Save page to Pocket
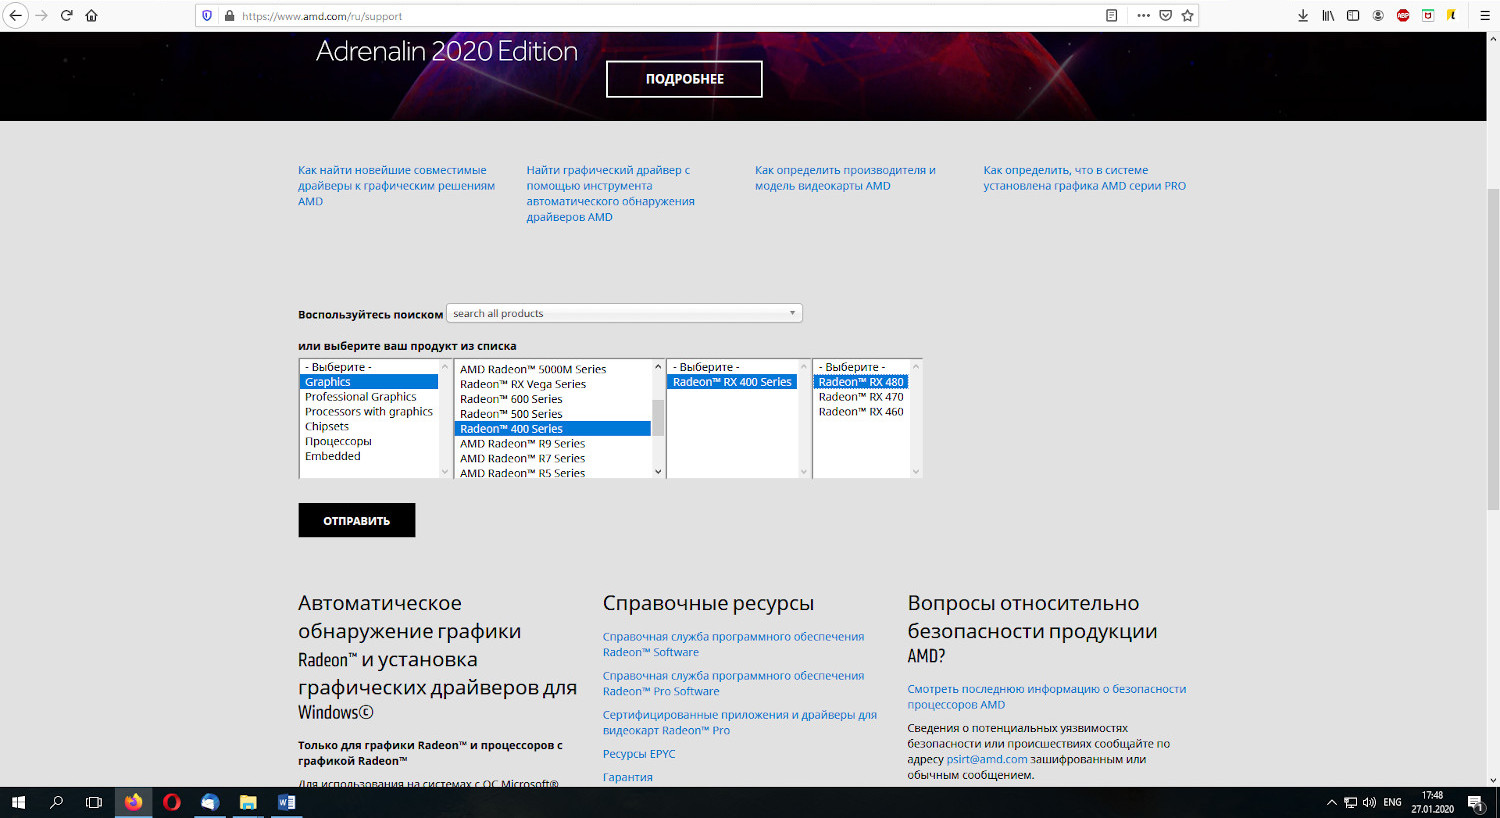1500x818 pixels. (x=1165, y=16)
